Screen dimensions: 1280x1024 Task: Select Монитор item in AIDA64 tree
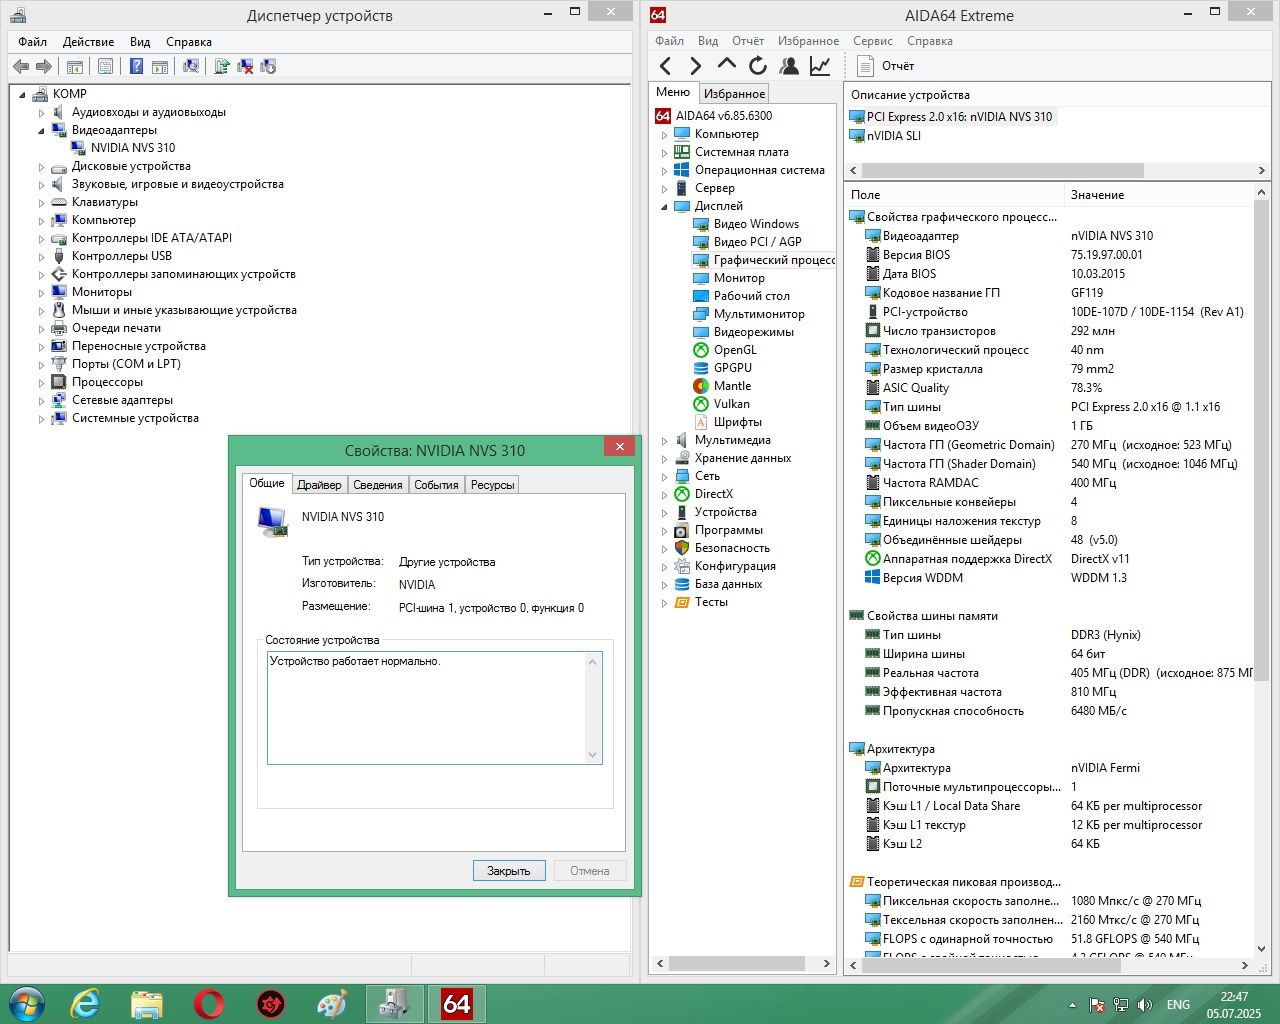[729, 278]
